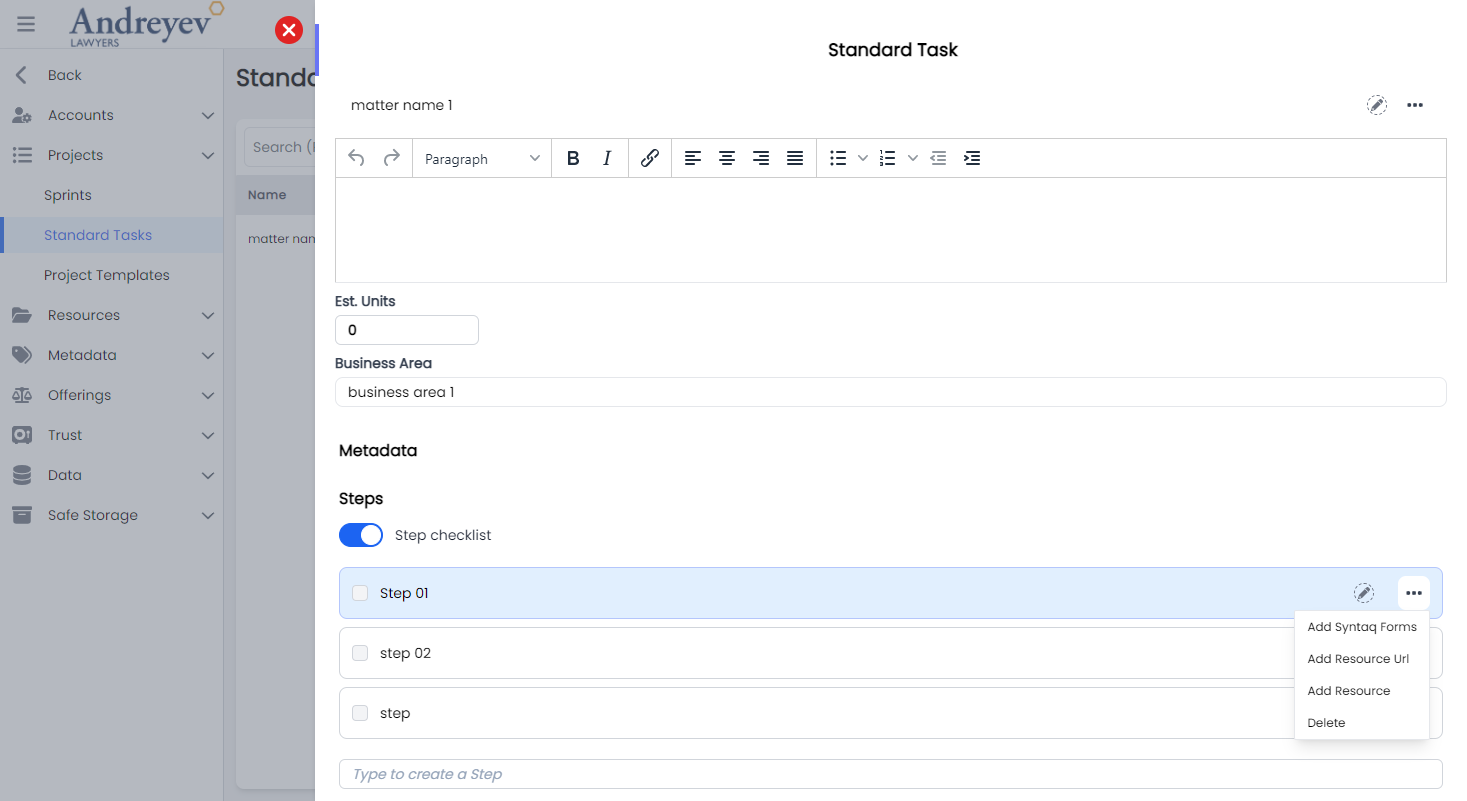Check the step 02 checkbox

pos(360,652)
